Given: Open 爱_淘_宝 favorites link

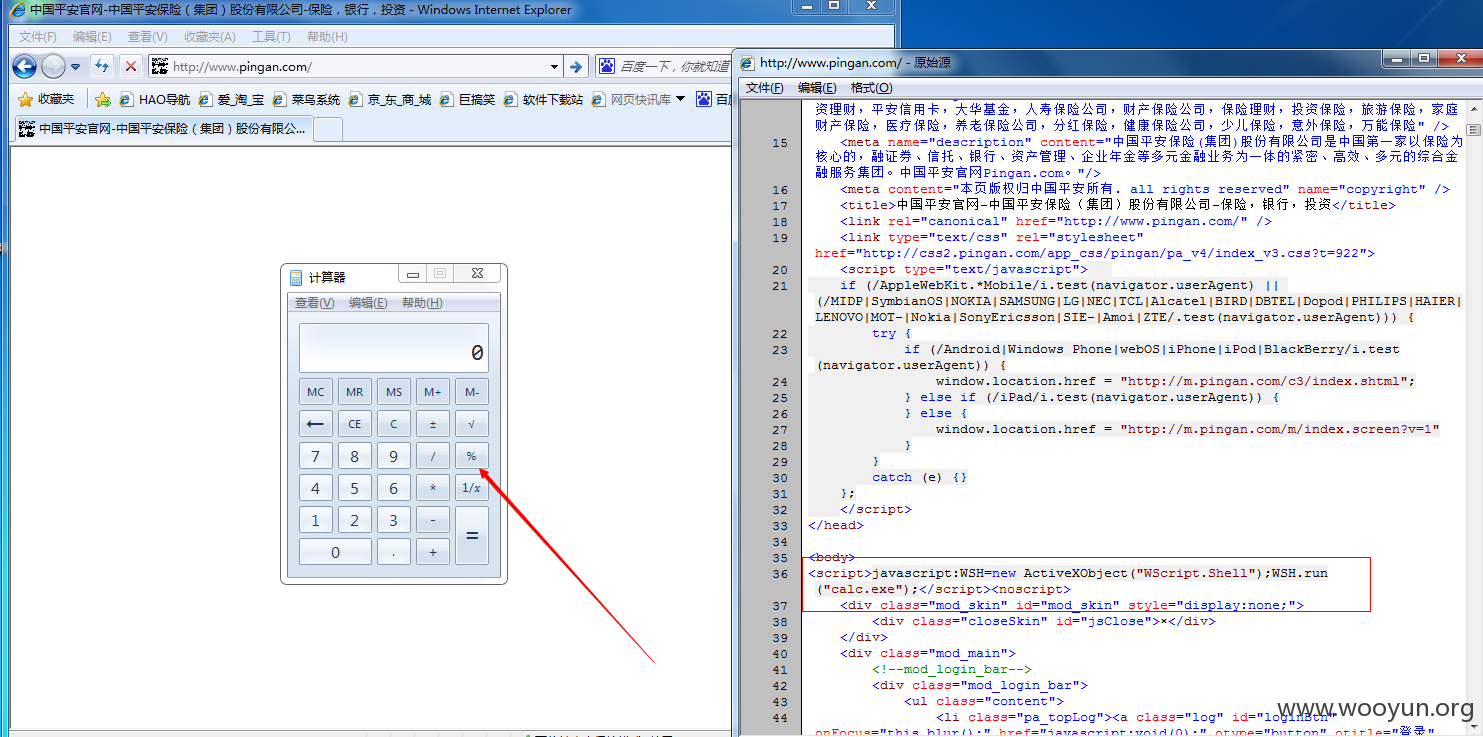Looking at the screenshot, I should [x=232, y=99].
